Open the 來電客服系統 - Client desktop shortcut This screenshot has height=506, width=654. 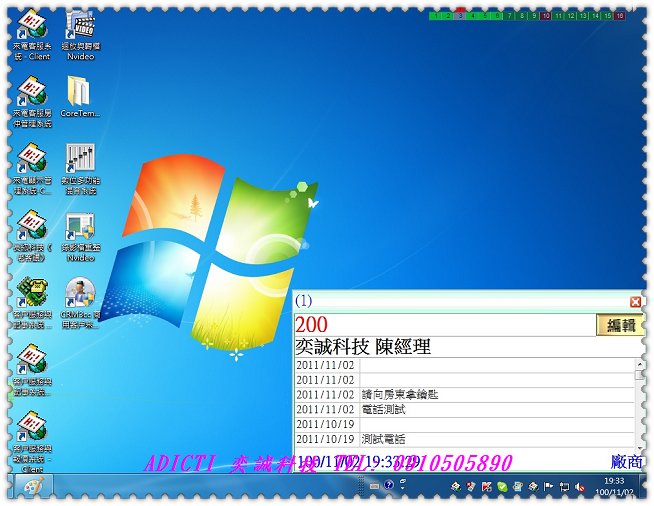pyautogui.click(x=32, y=37)
